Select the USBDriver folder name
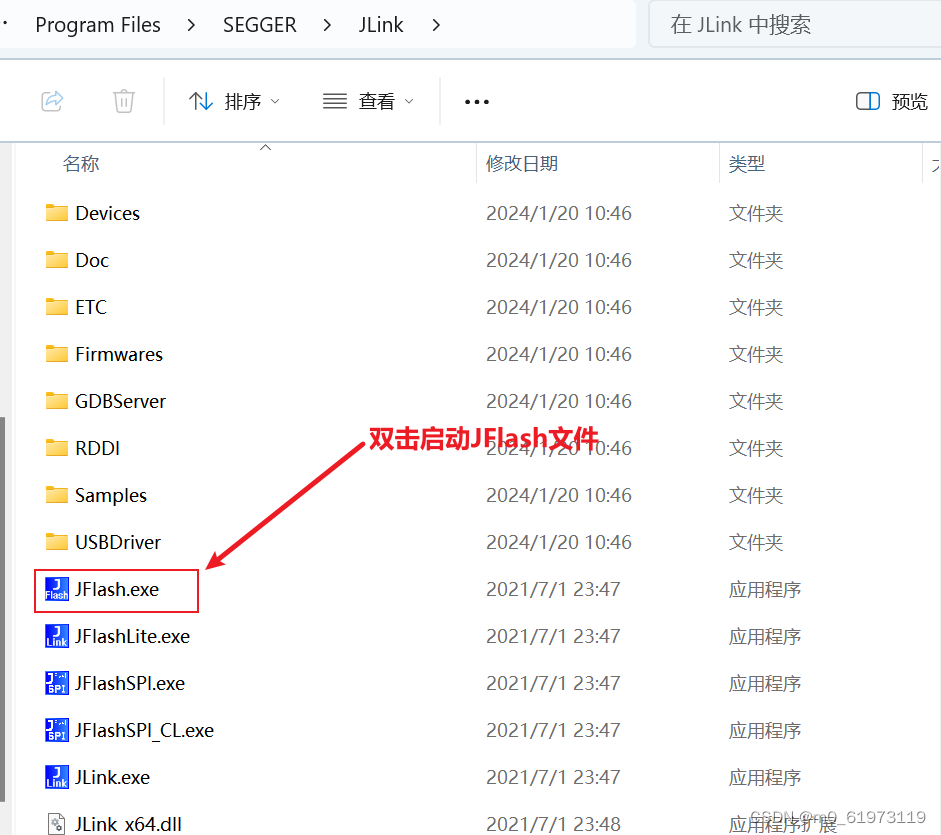 (118, 542)
